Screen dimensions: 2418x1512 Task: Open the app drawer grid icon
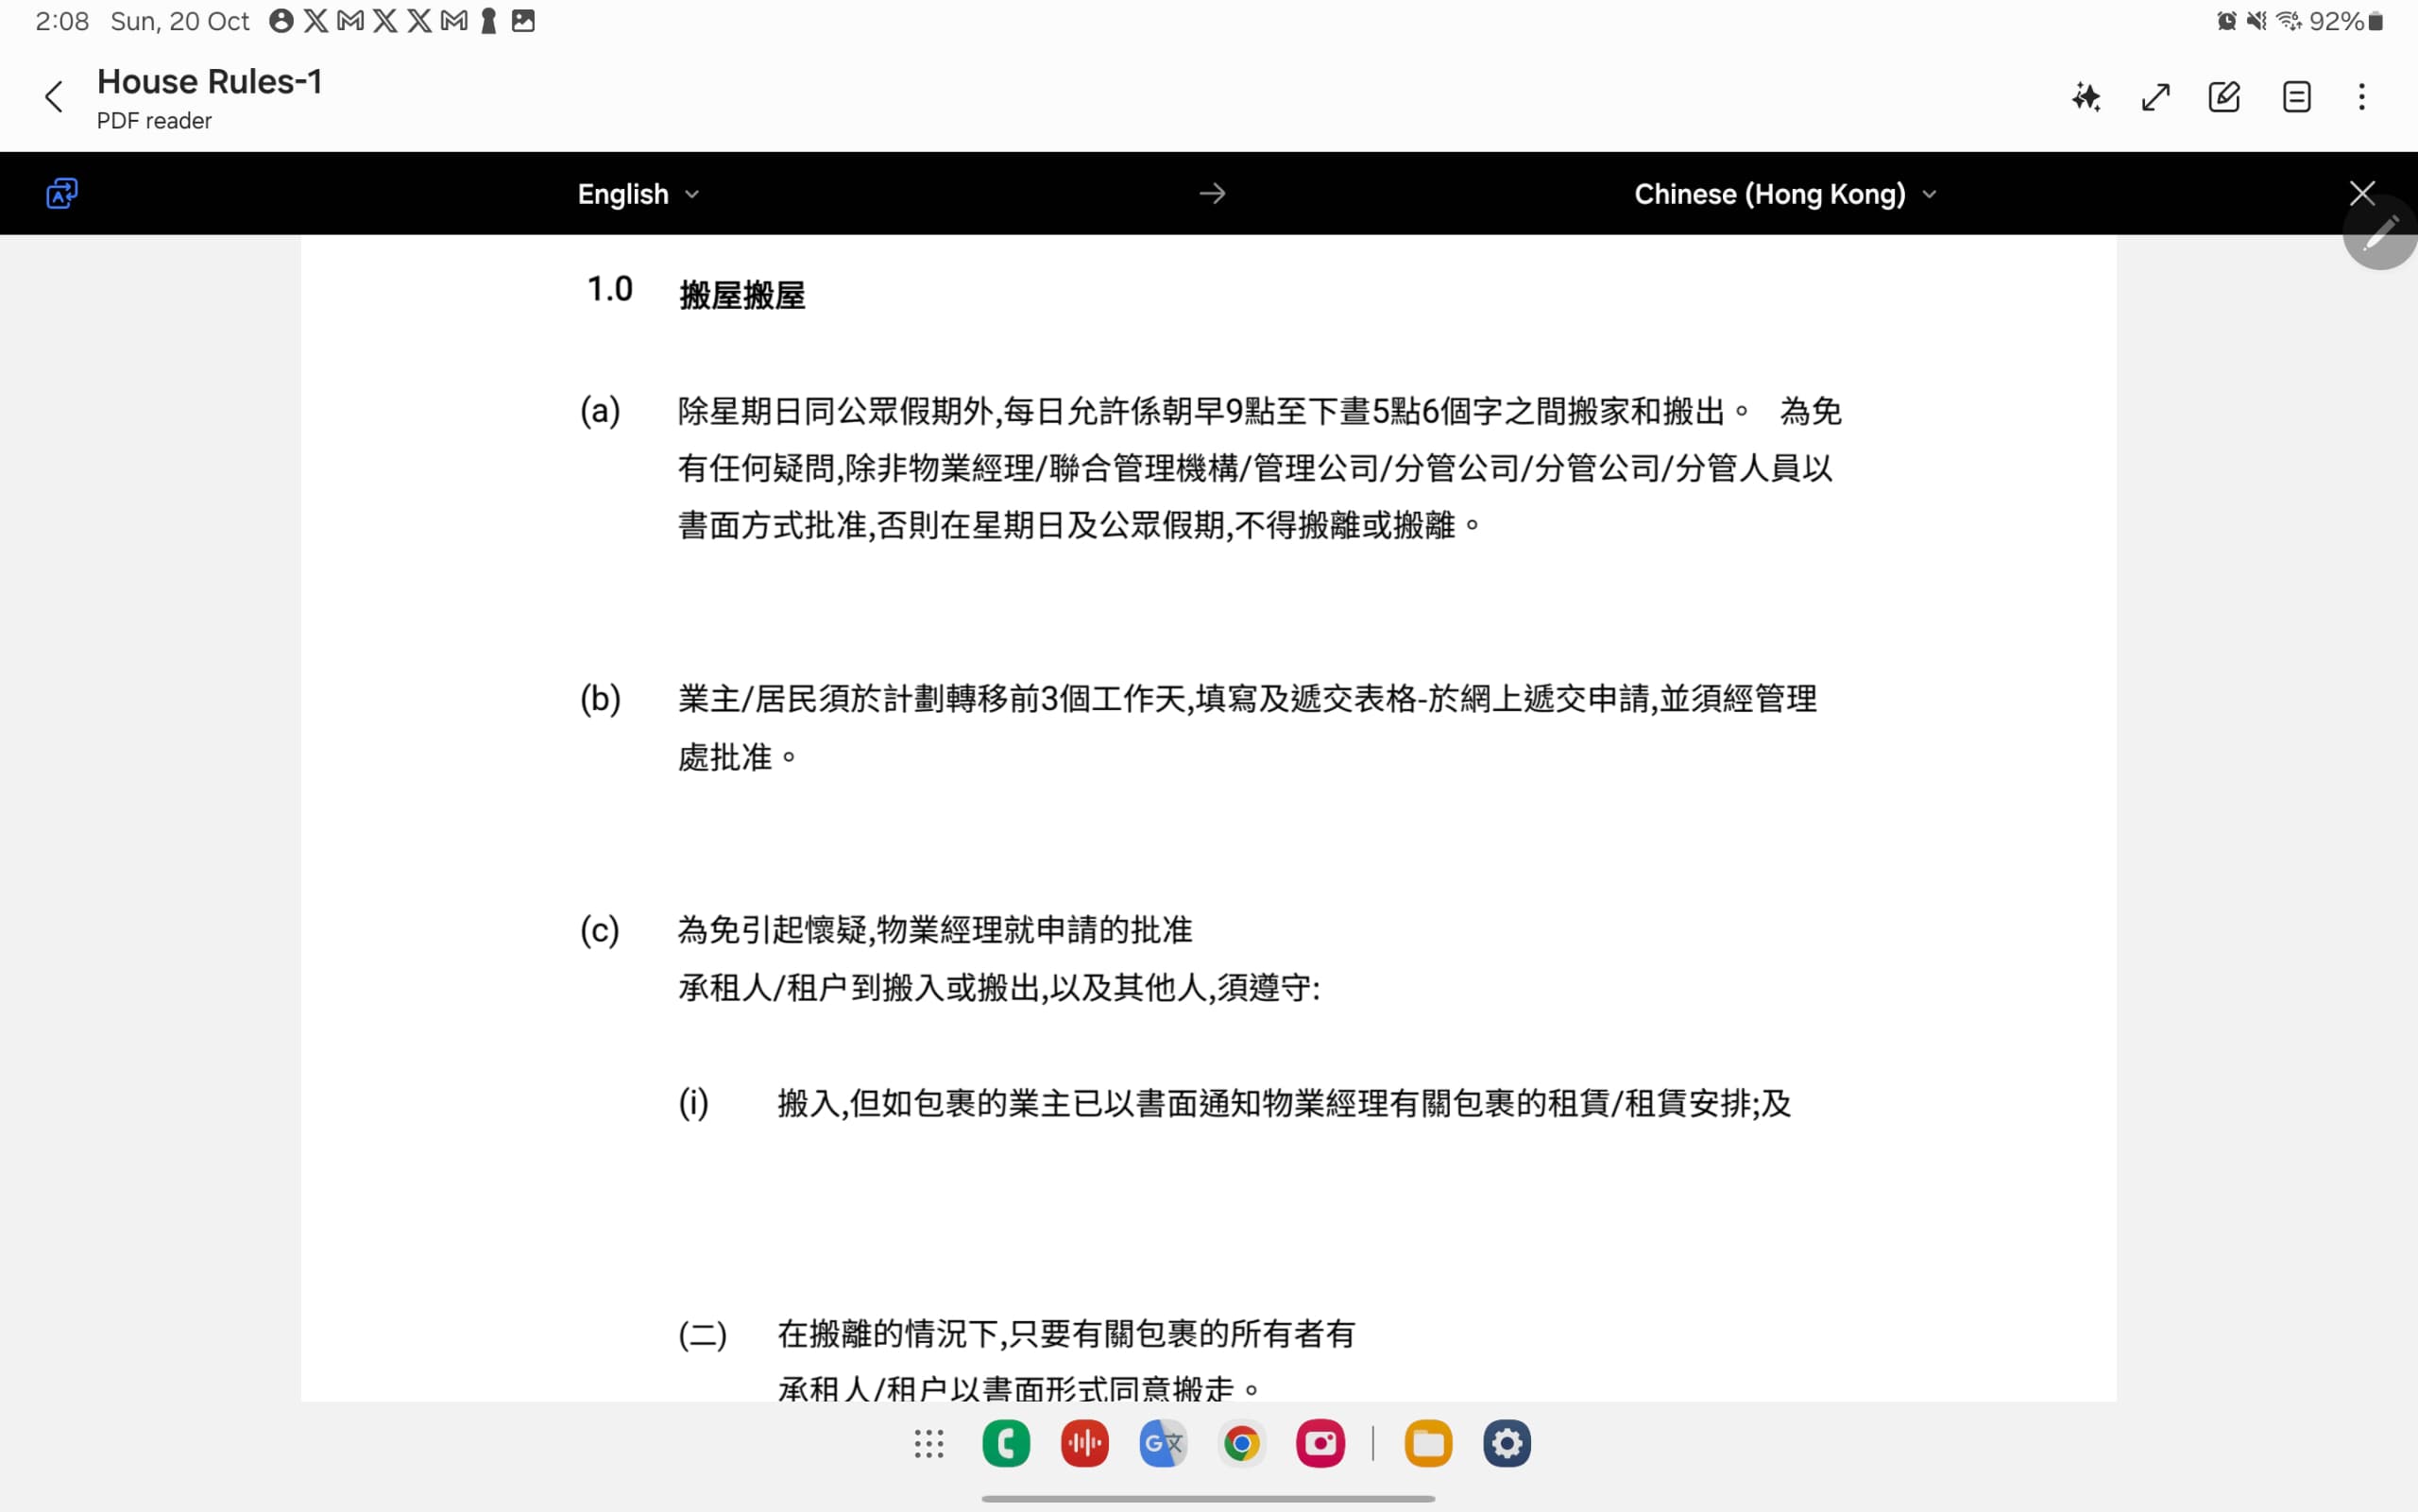928,1443
